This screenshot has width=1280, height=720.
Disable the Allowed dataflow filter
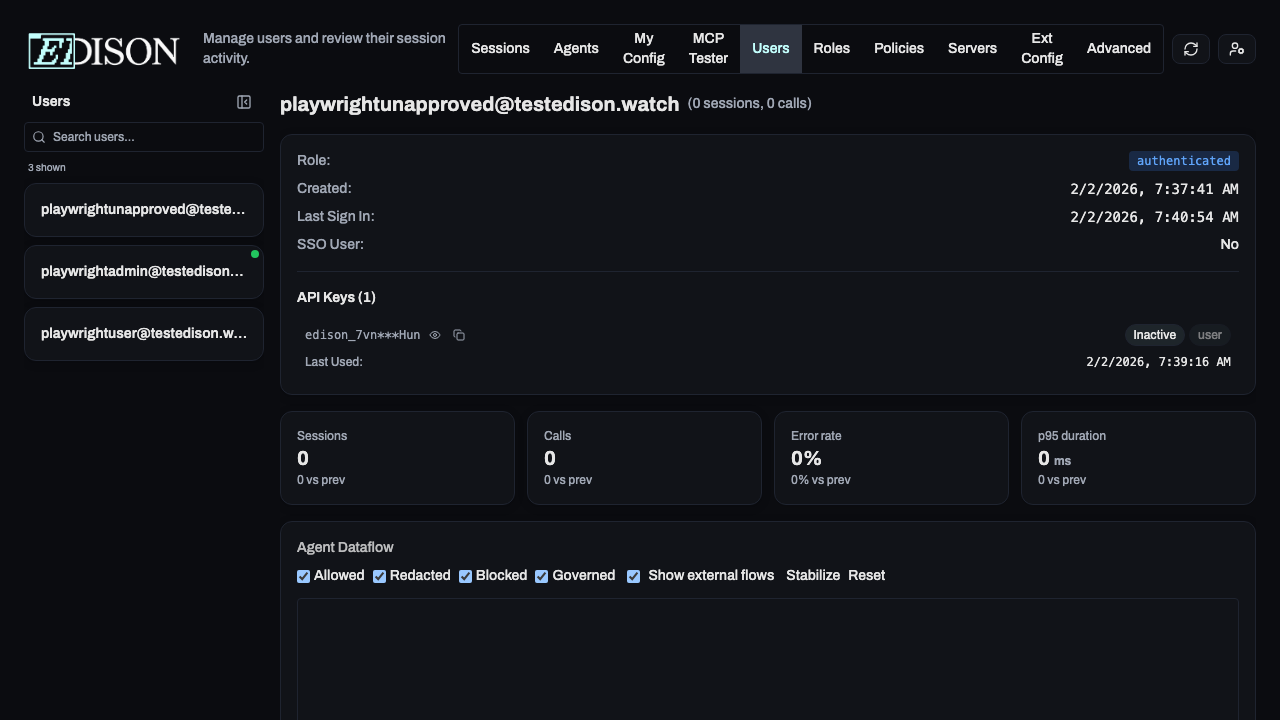click(x=303, y=576)
